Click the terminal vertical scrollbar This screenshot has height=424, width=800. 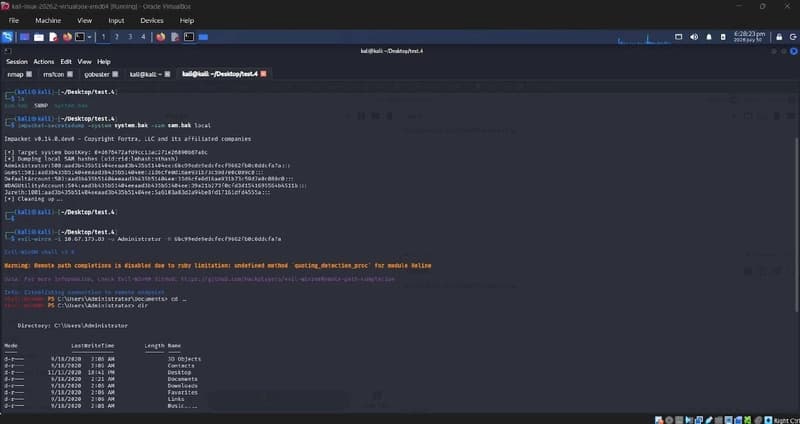pos(796,225)
